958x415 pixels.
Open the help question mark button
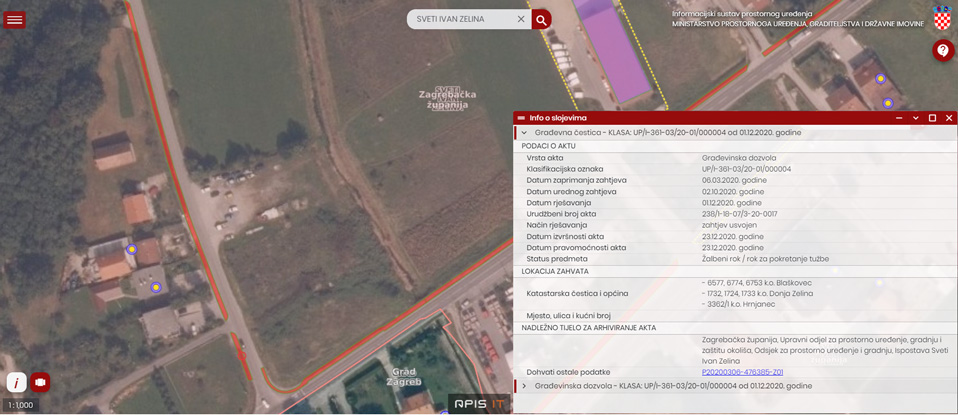click(x=942, y=50)
